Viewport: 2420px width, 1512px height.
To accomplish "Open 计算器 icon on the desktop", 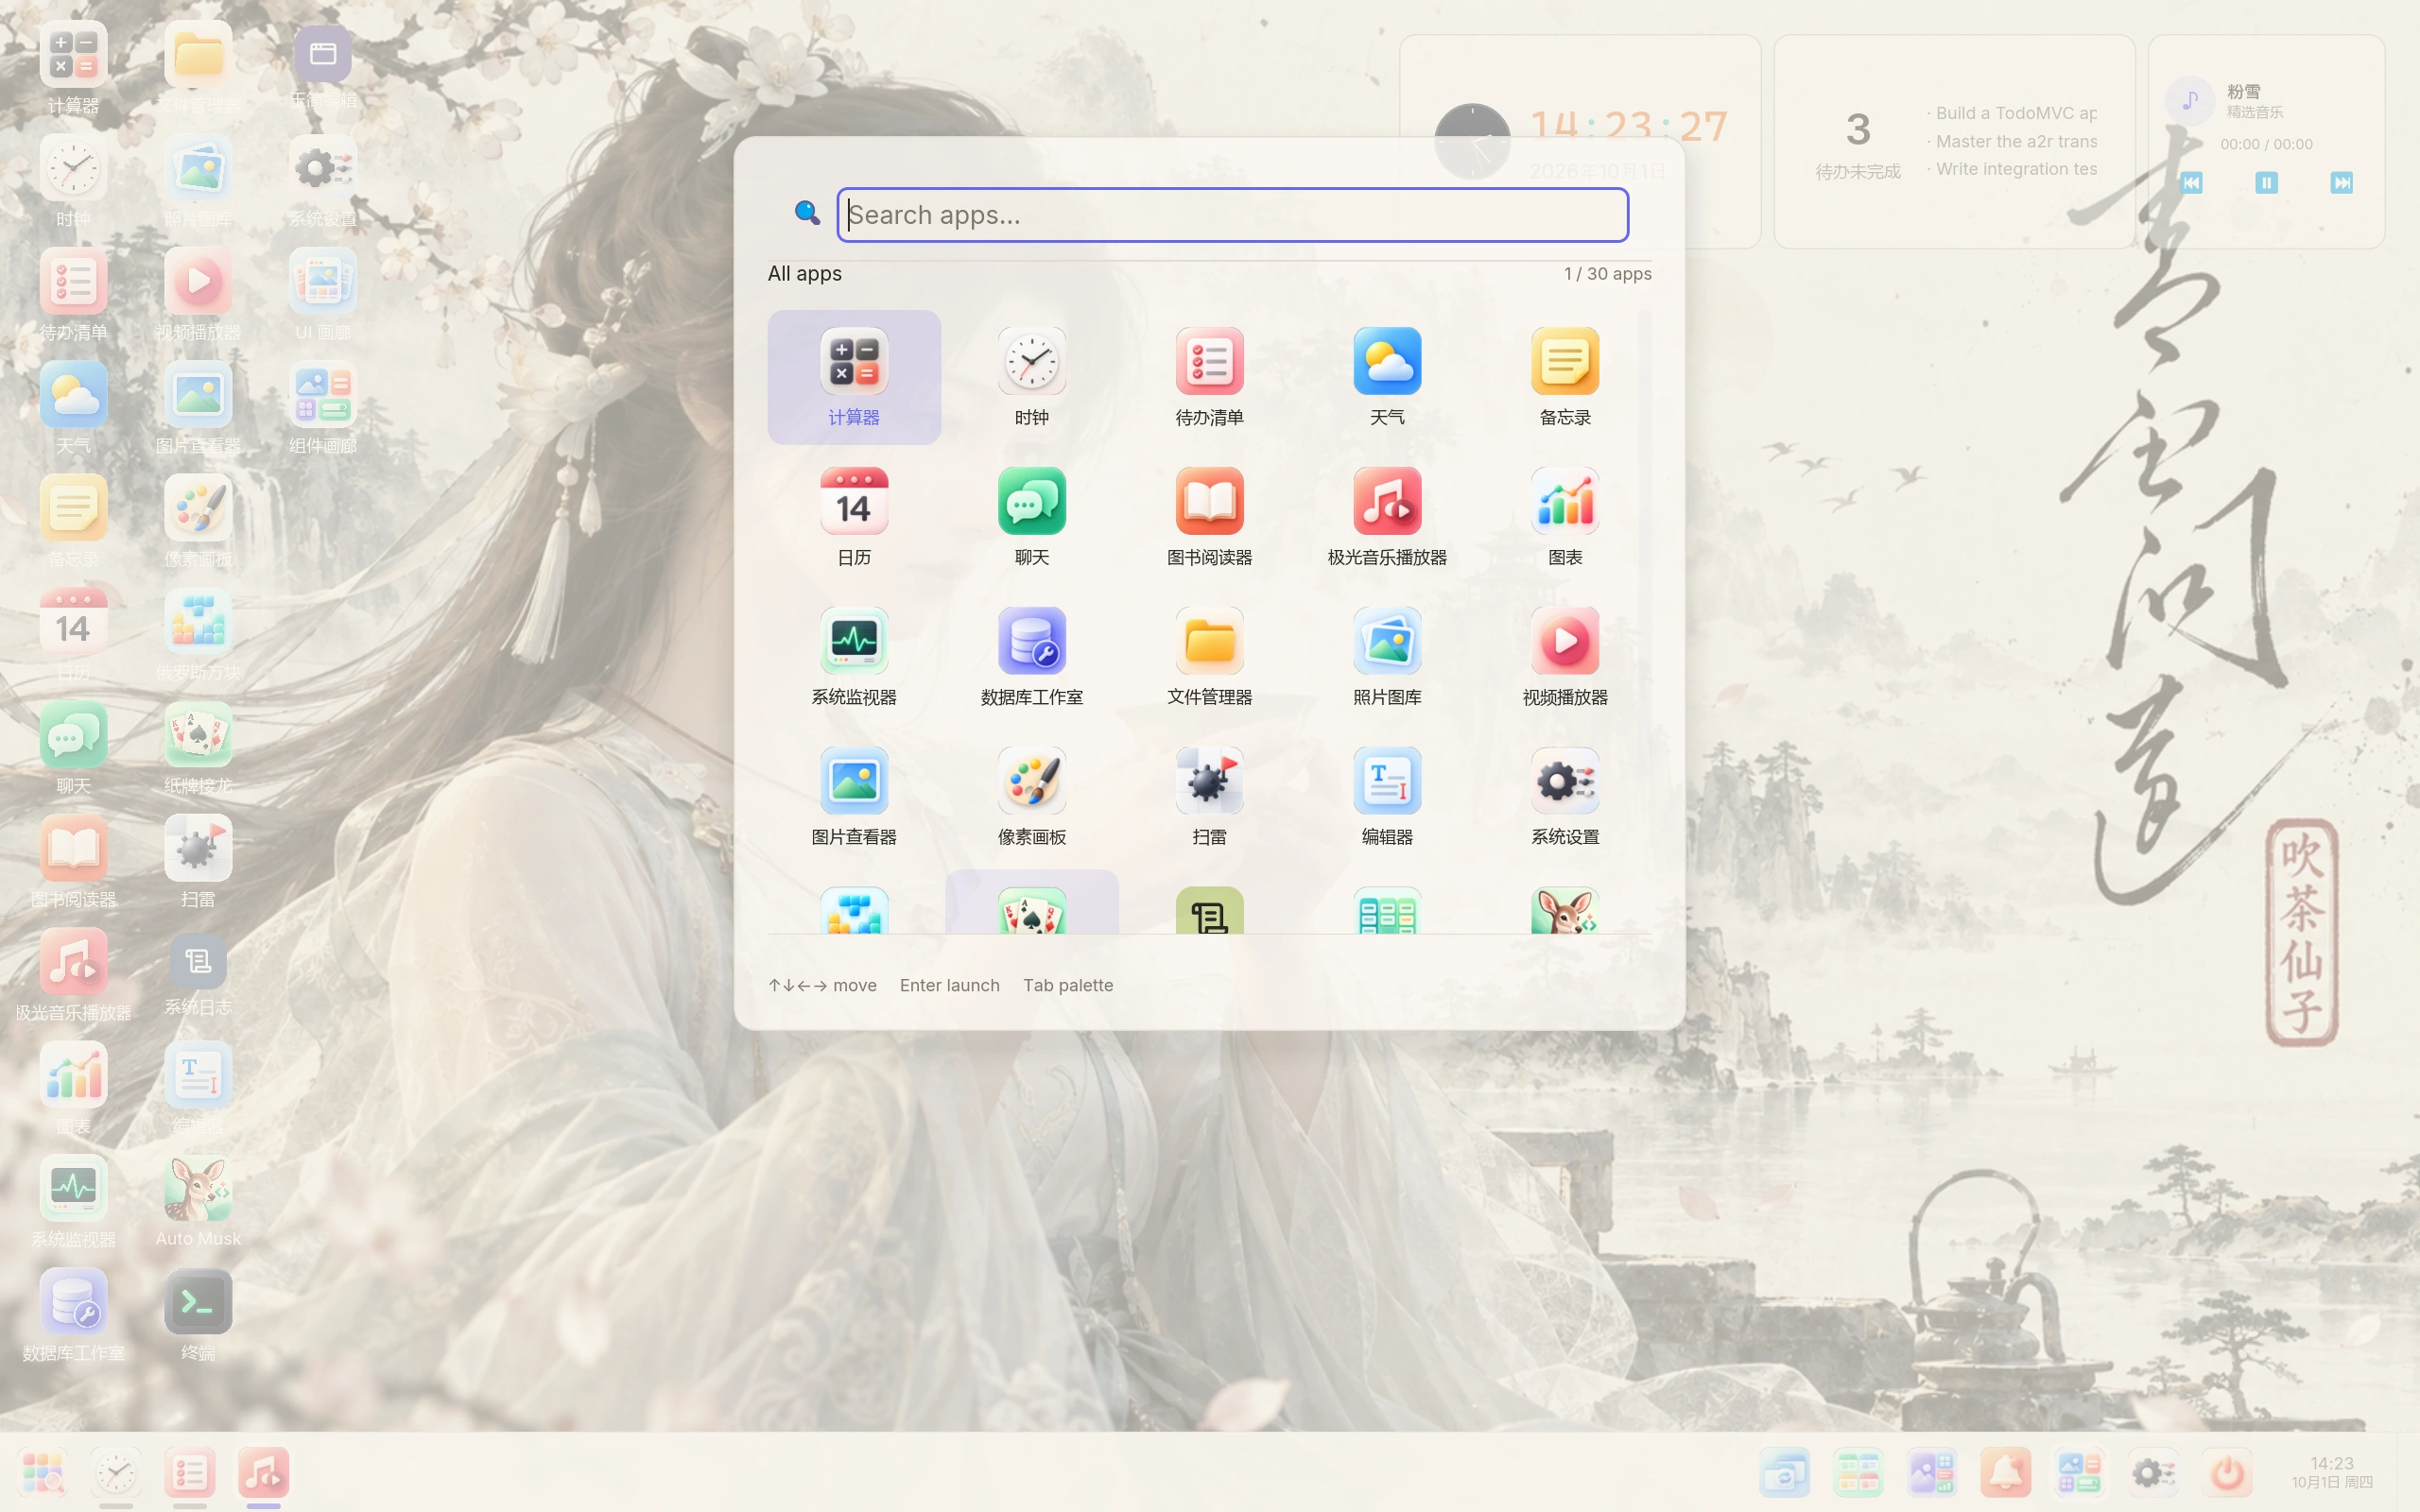I will click(73, 69).
